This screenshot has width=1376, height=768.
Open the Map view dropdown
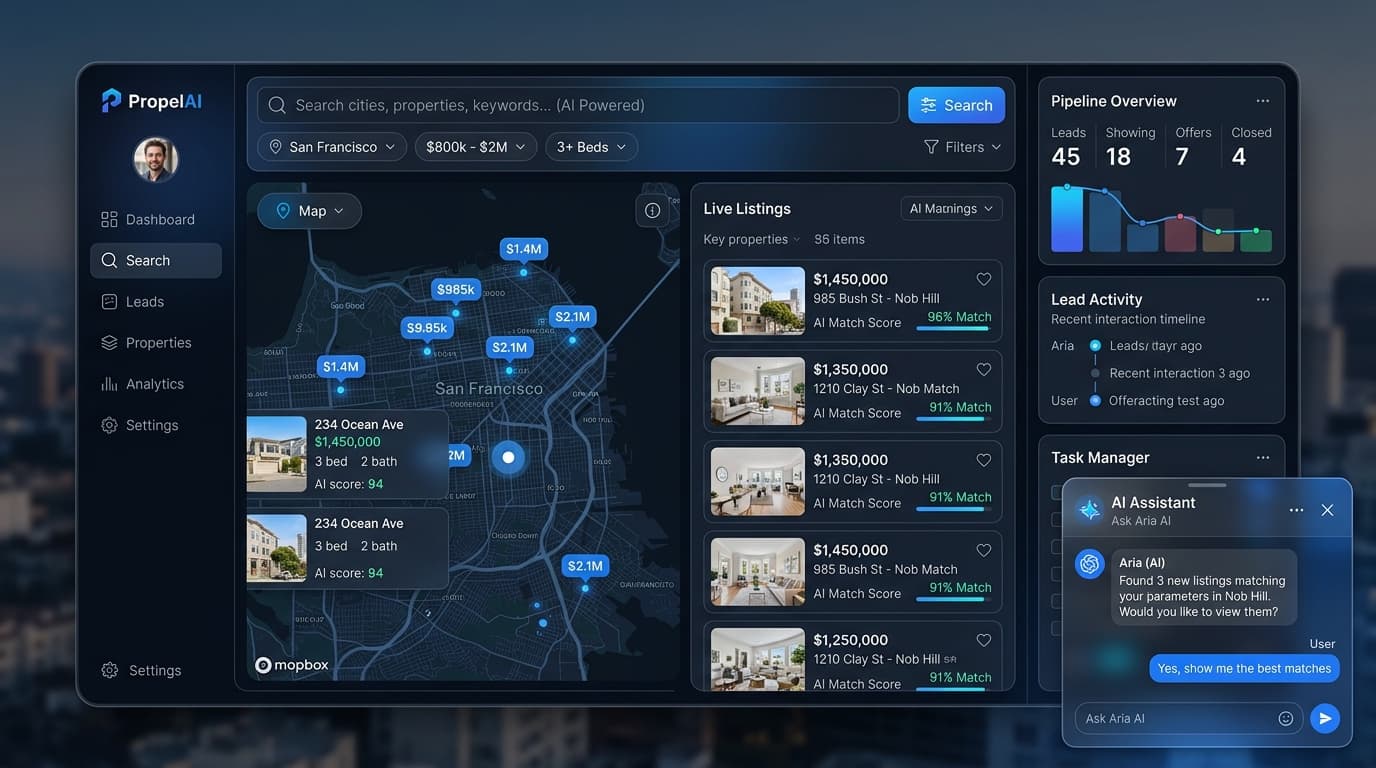click(x=310, y=211)
